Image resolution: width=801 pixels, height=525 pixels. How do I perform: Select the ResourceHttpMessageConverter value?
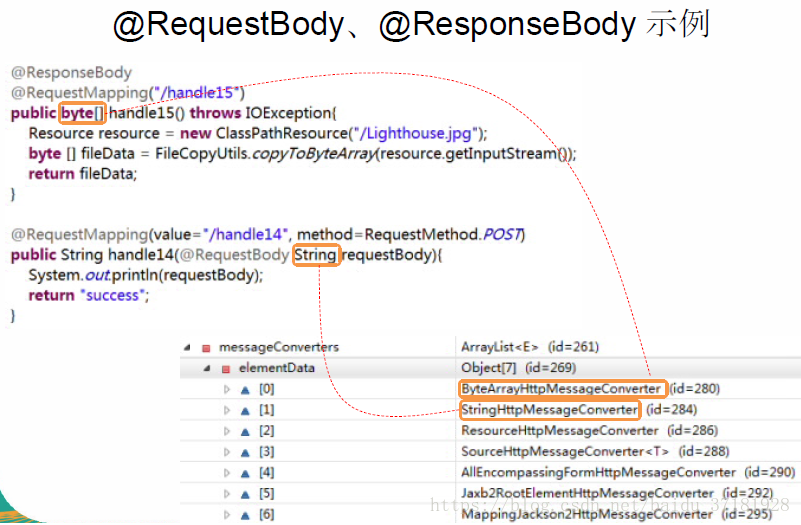coord(560,431)
